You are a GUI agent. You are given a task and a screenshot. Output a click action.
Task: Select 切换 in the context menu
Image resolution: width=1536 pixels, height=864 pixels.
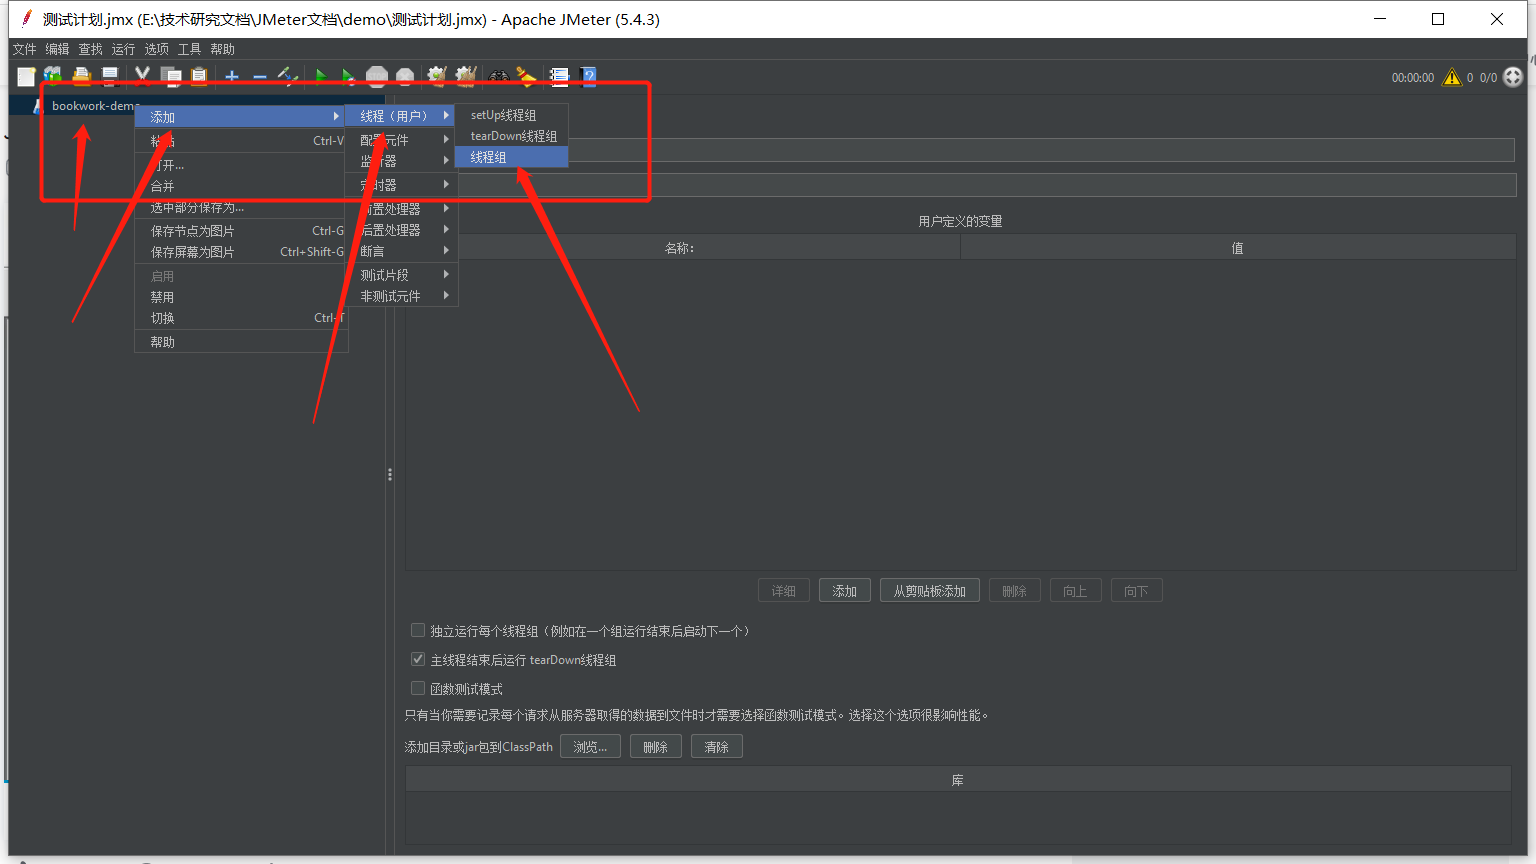(x=241, y=318)
